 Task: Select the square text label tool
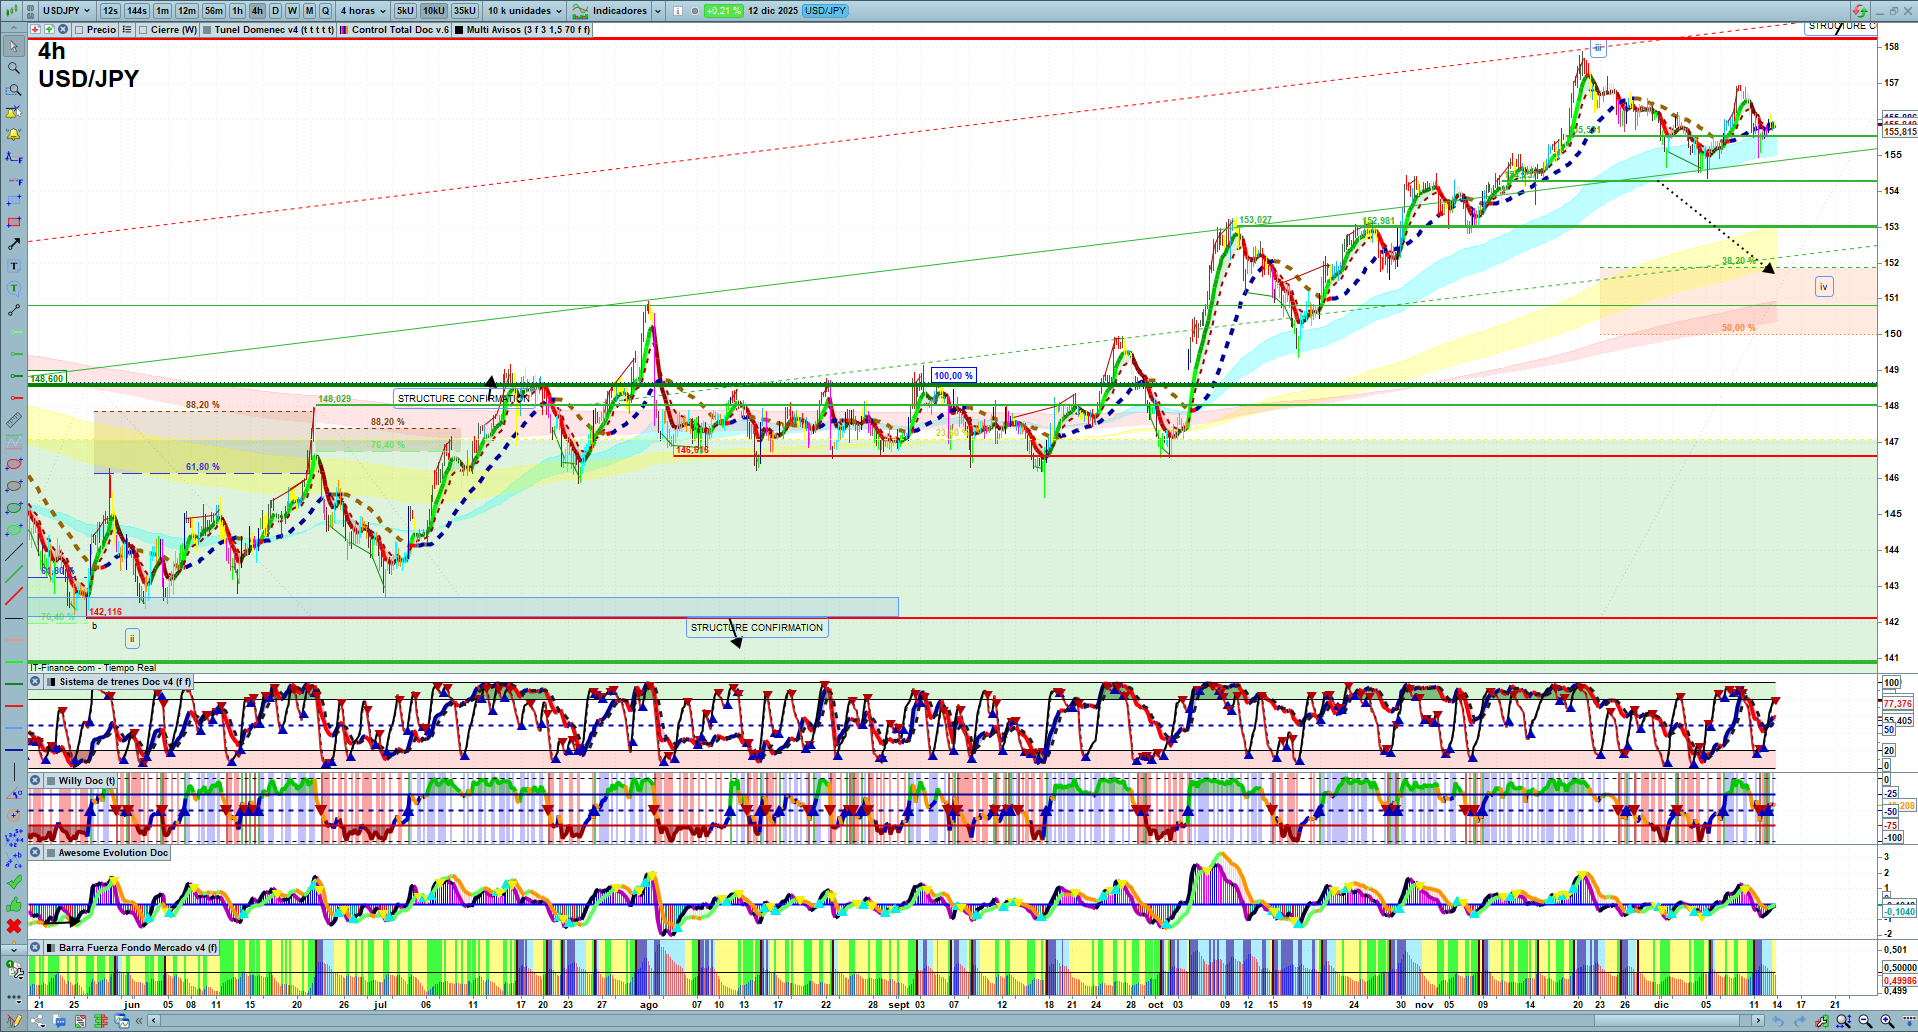14,266
